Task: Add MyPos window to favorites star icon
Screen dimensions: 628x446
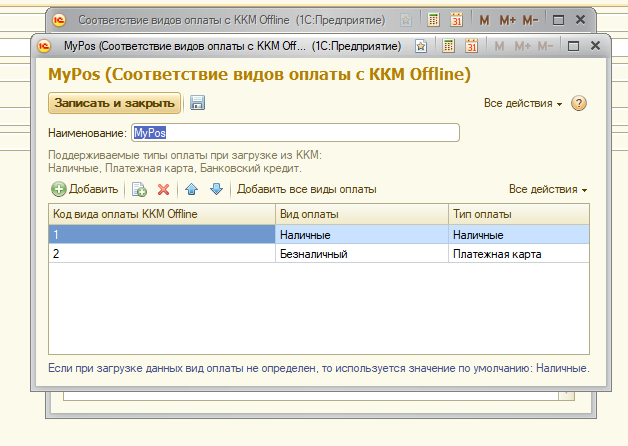Action: tap(421, 46)
